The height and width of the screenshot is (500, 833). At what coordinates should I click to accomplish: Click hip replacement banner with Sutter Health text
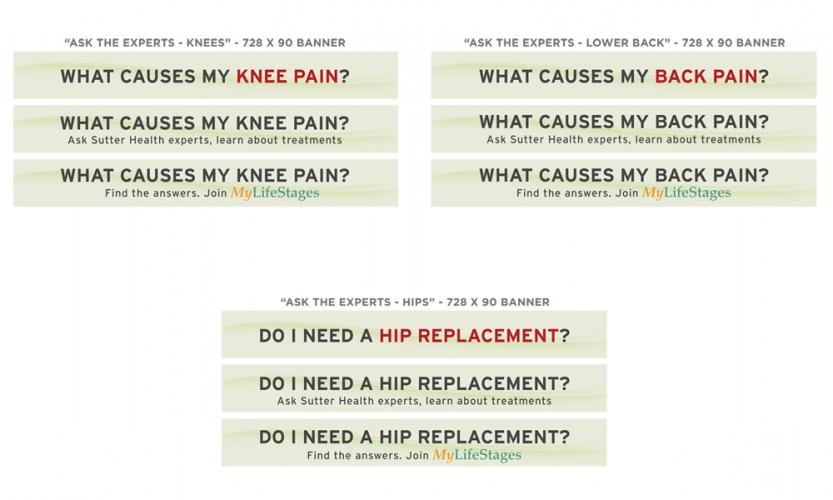point(414,388)
